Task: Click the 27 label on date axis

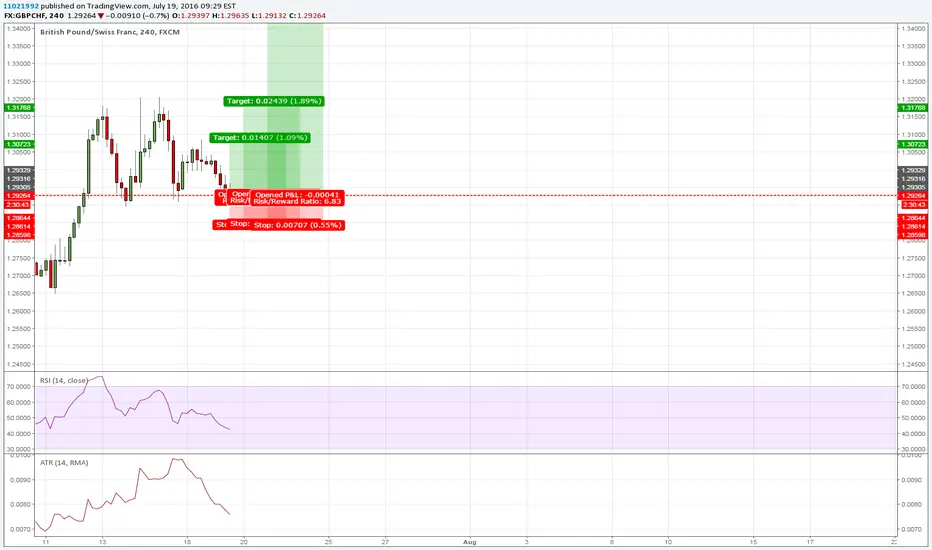Action: 385,542
